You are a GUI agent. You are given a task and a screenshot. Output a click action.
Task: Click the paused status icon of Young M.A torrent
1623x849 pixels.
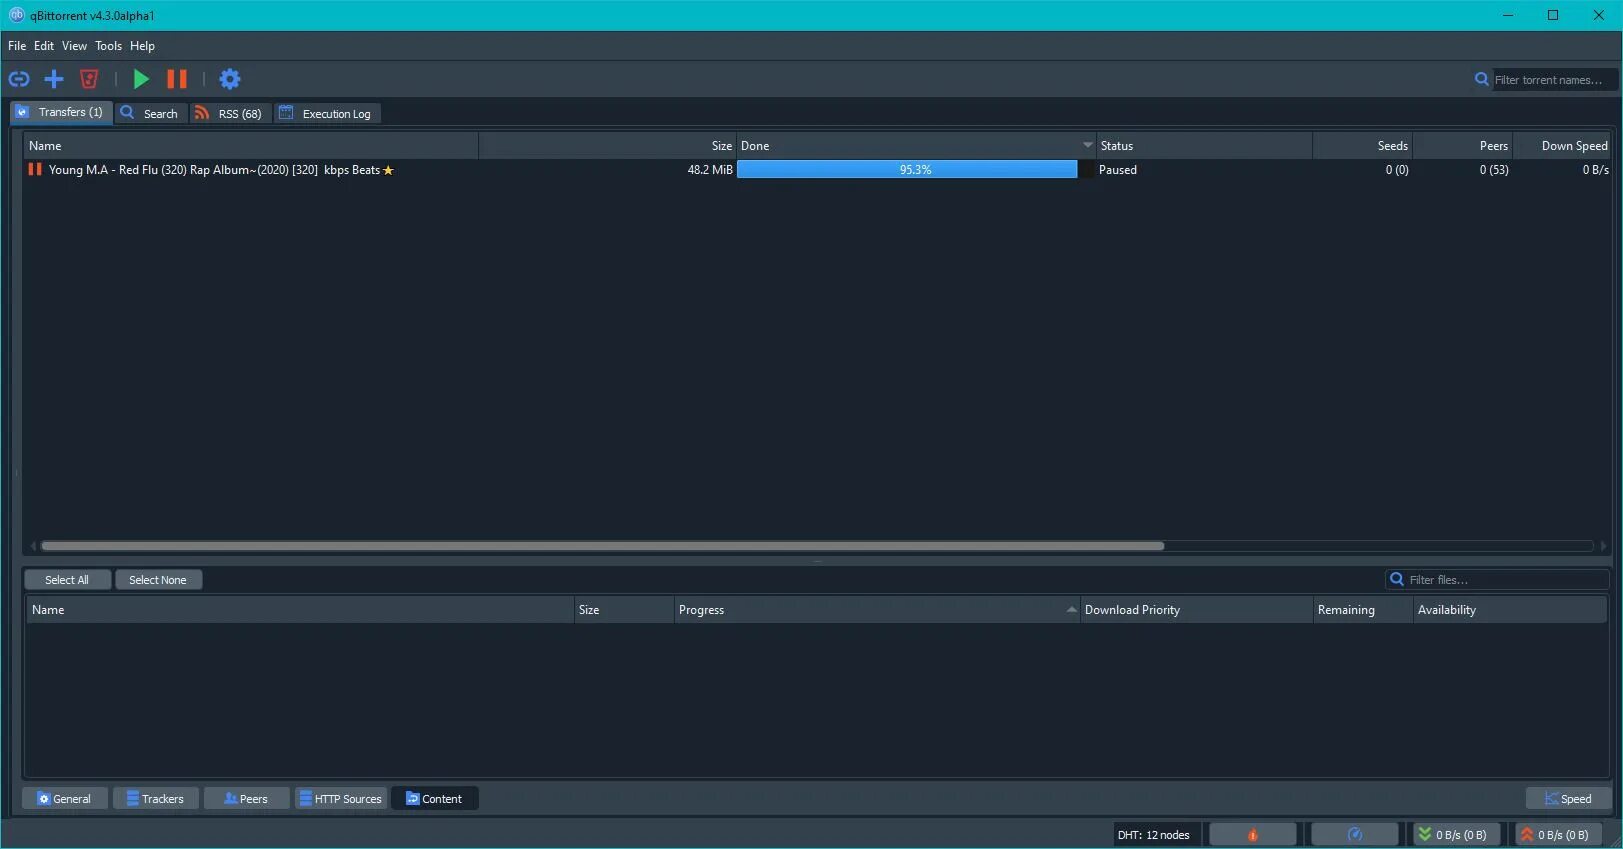pos(35,170)
